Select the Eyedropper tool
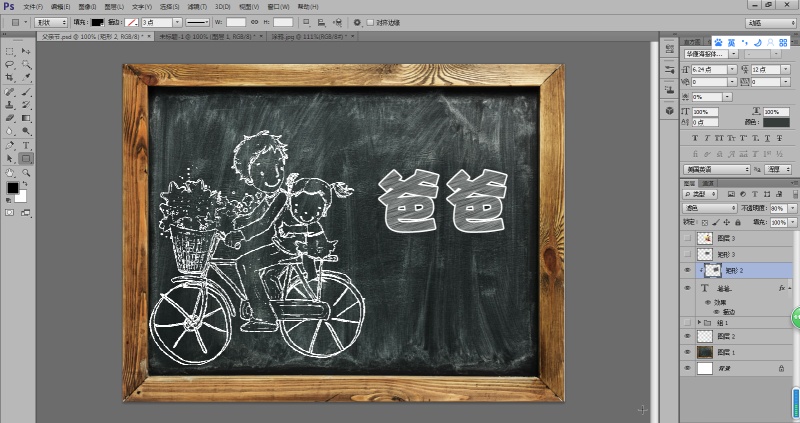 [x=26, y=78]
